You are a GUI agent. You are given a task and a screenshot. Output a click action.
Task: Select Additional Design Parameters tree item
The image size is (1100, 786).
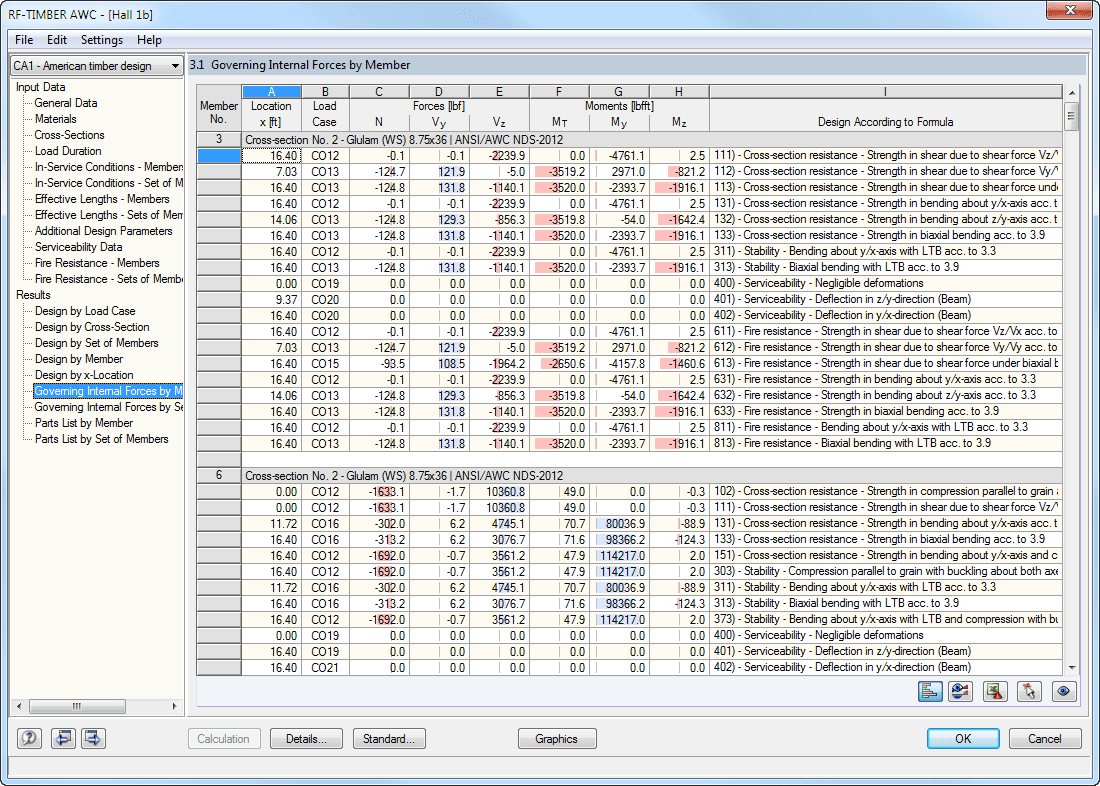click(104, 232)
